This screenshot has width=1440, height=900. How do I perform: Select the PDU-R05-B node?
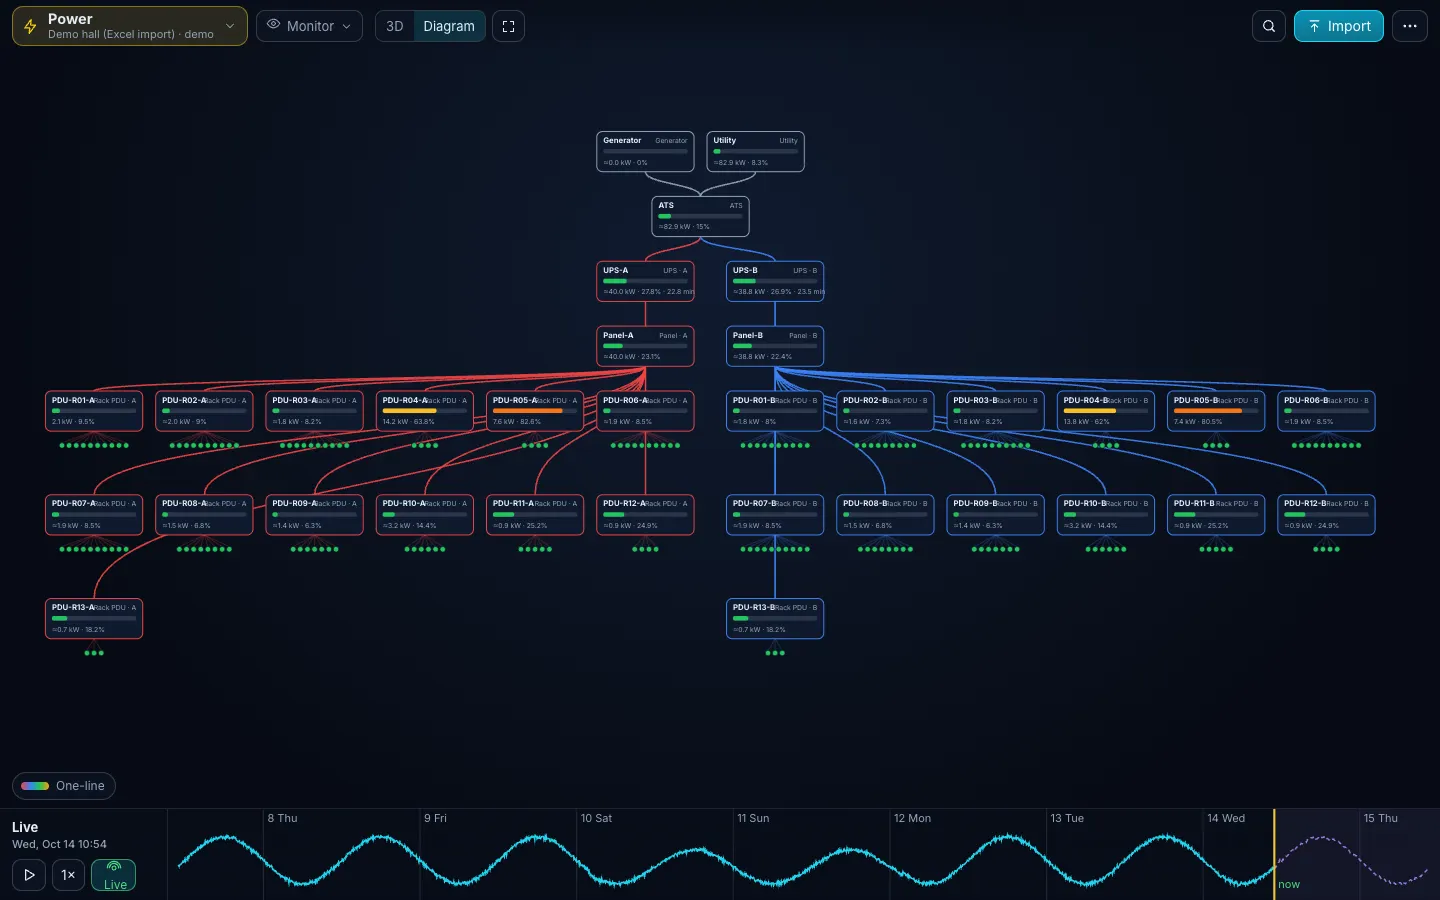(x=1216, y=411)
